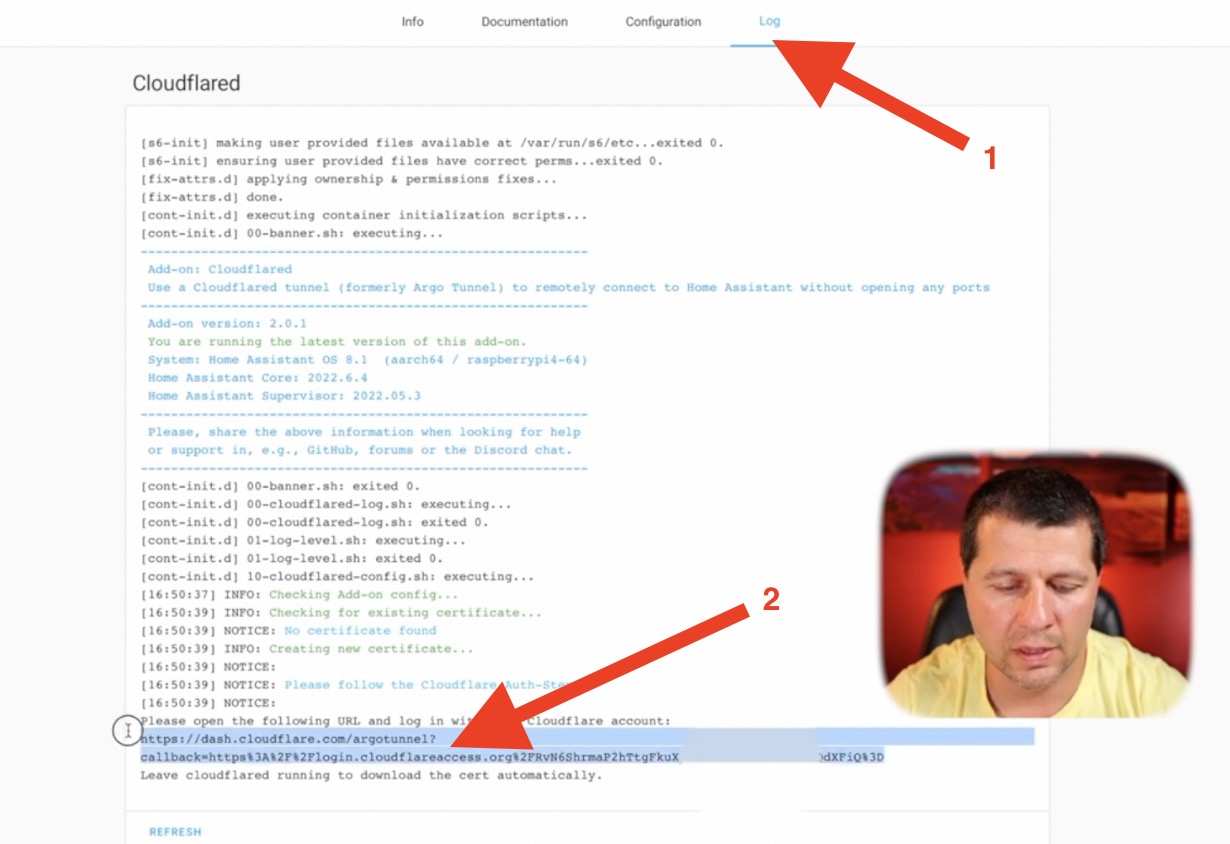Open the Configuration tab
Viewport: 1230px width, 844px height.
click(x=663, y=21)
